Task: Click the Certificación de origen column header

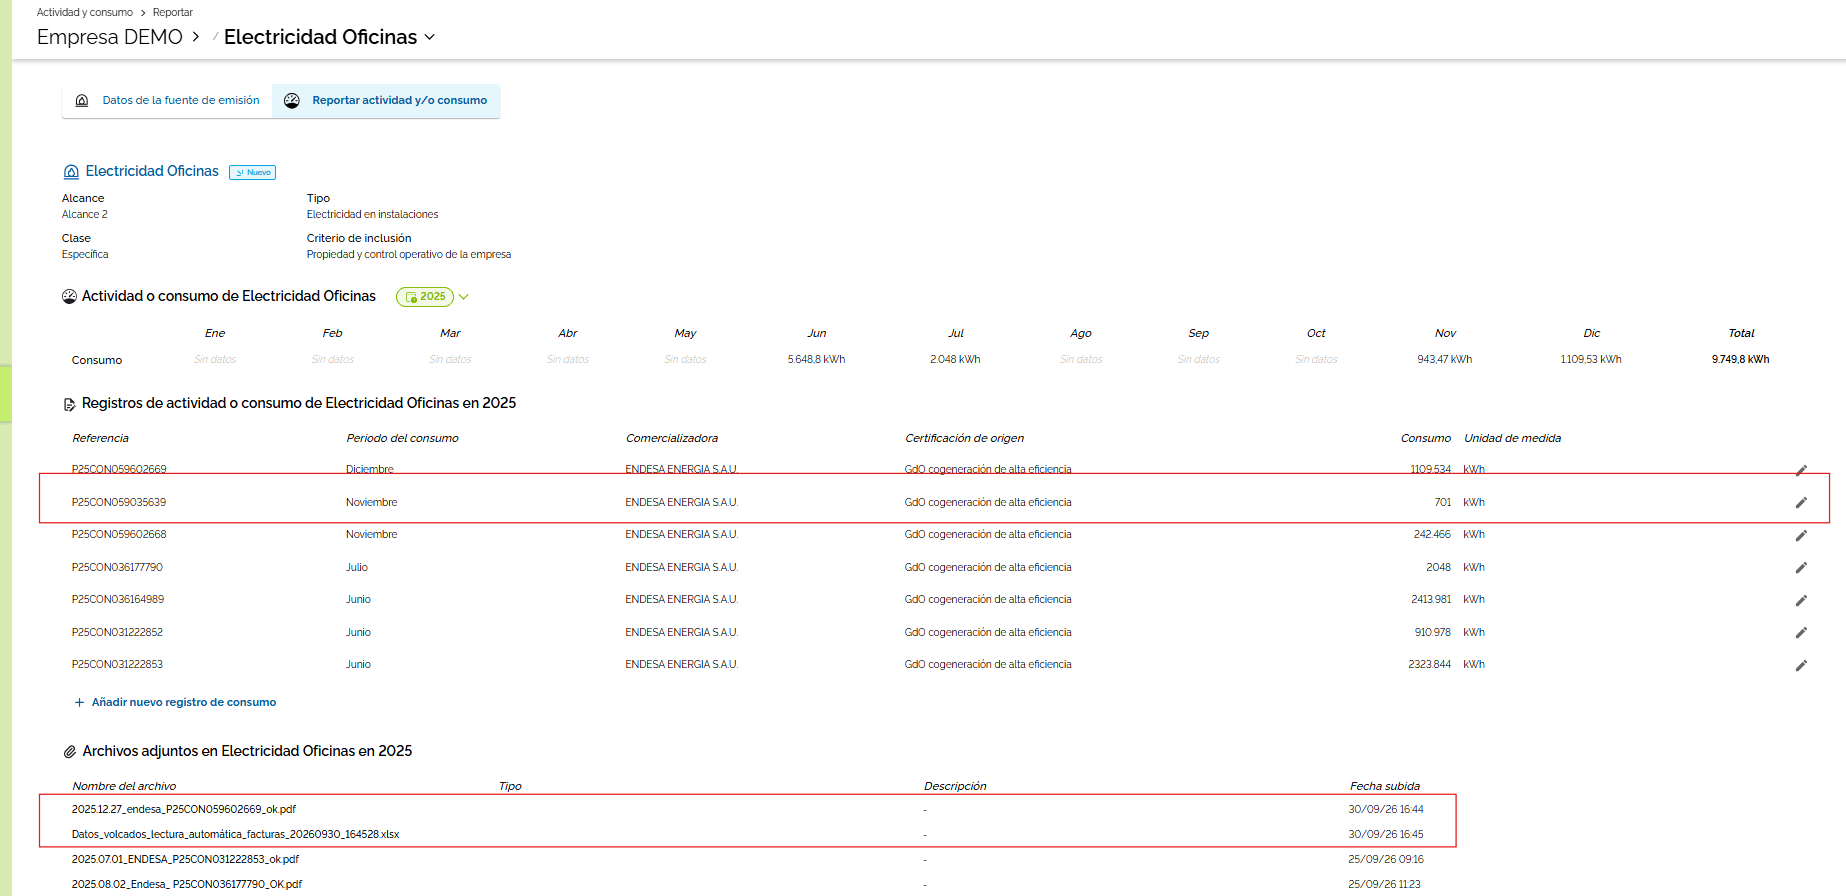Action: [964, 439]
